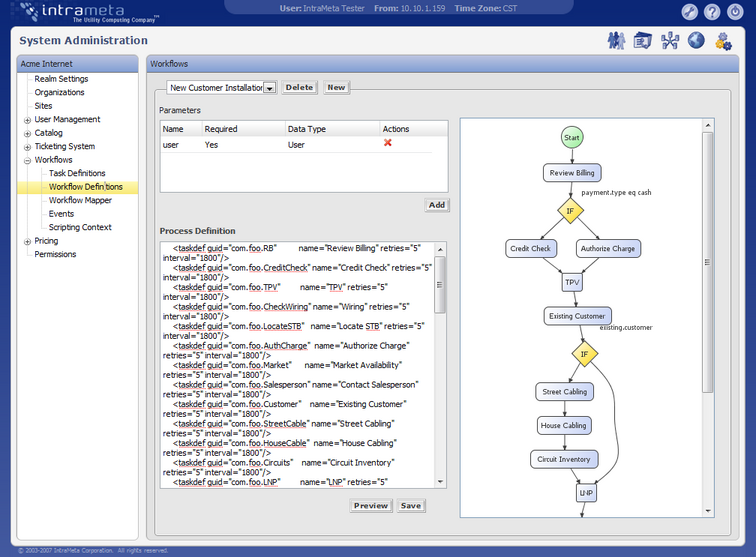Click the Process Definition scrollbar thumb
756x557 pixels.
440,285
